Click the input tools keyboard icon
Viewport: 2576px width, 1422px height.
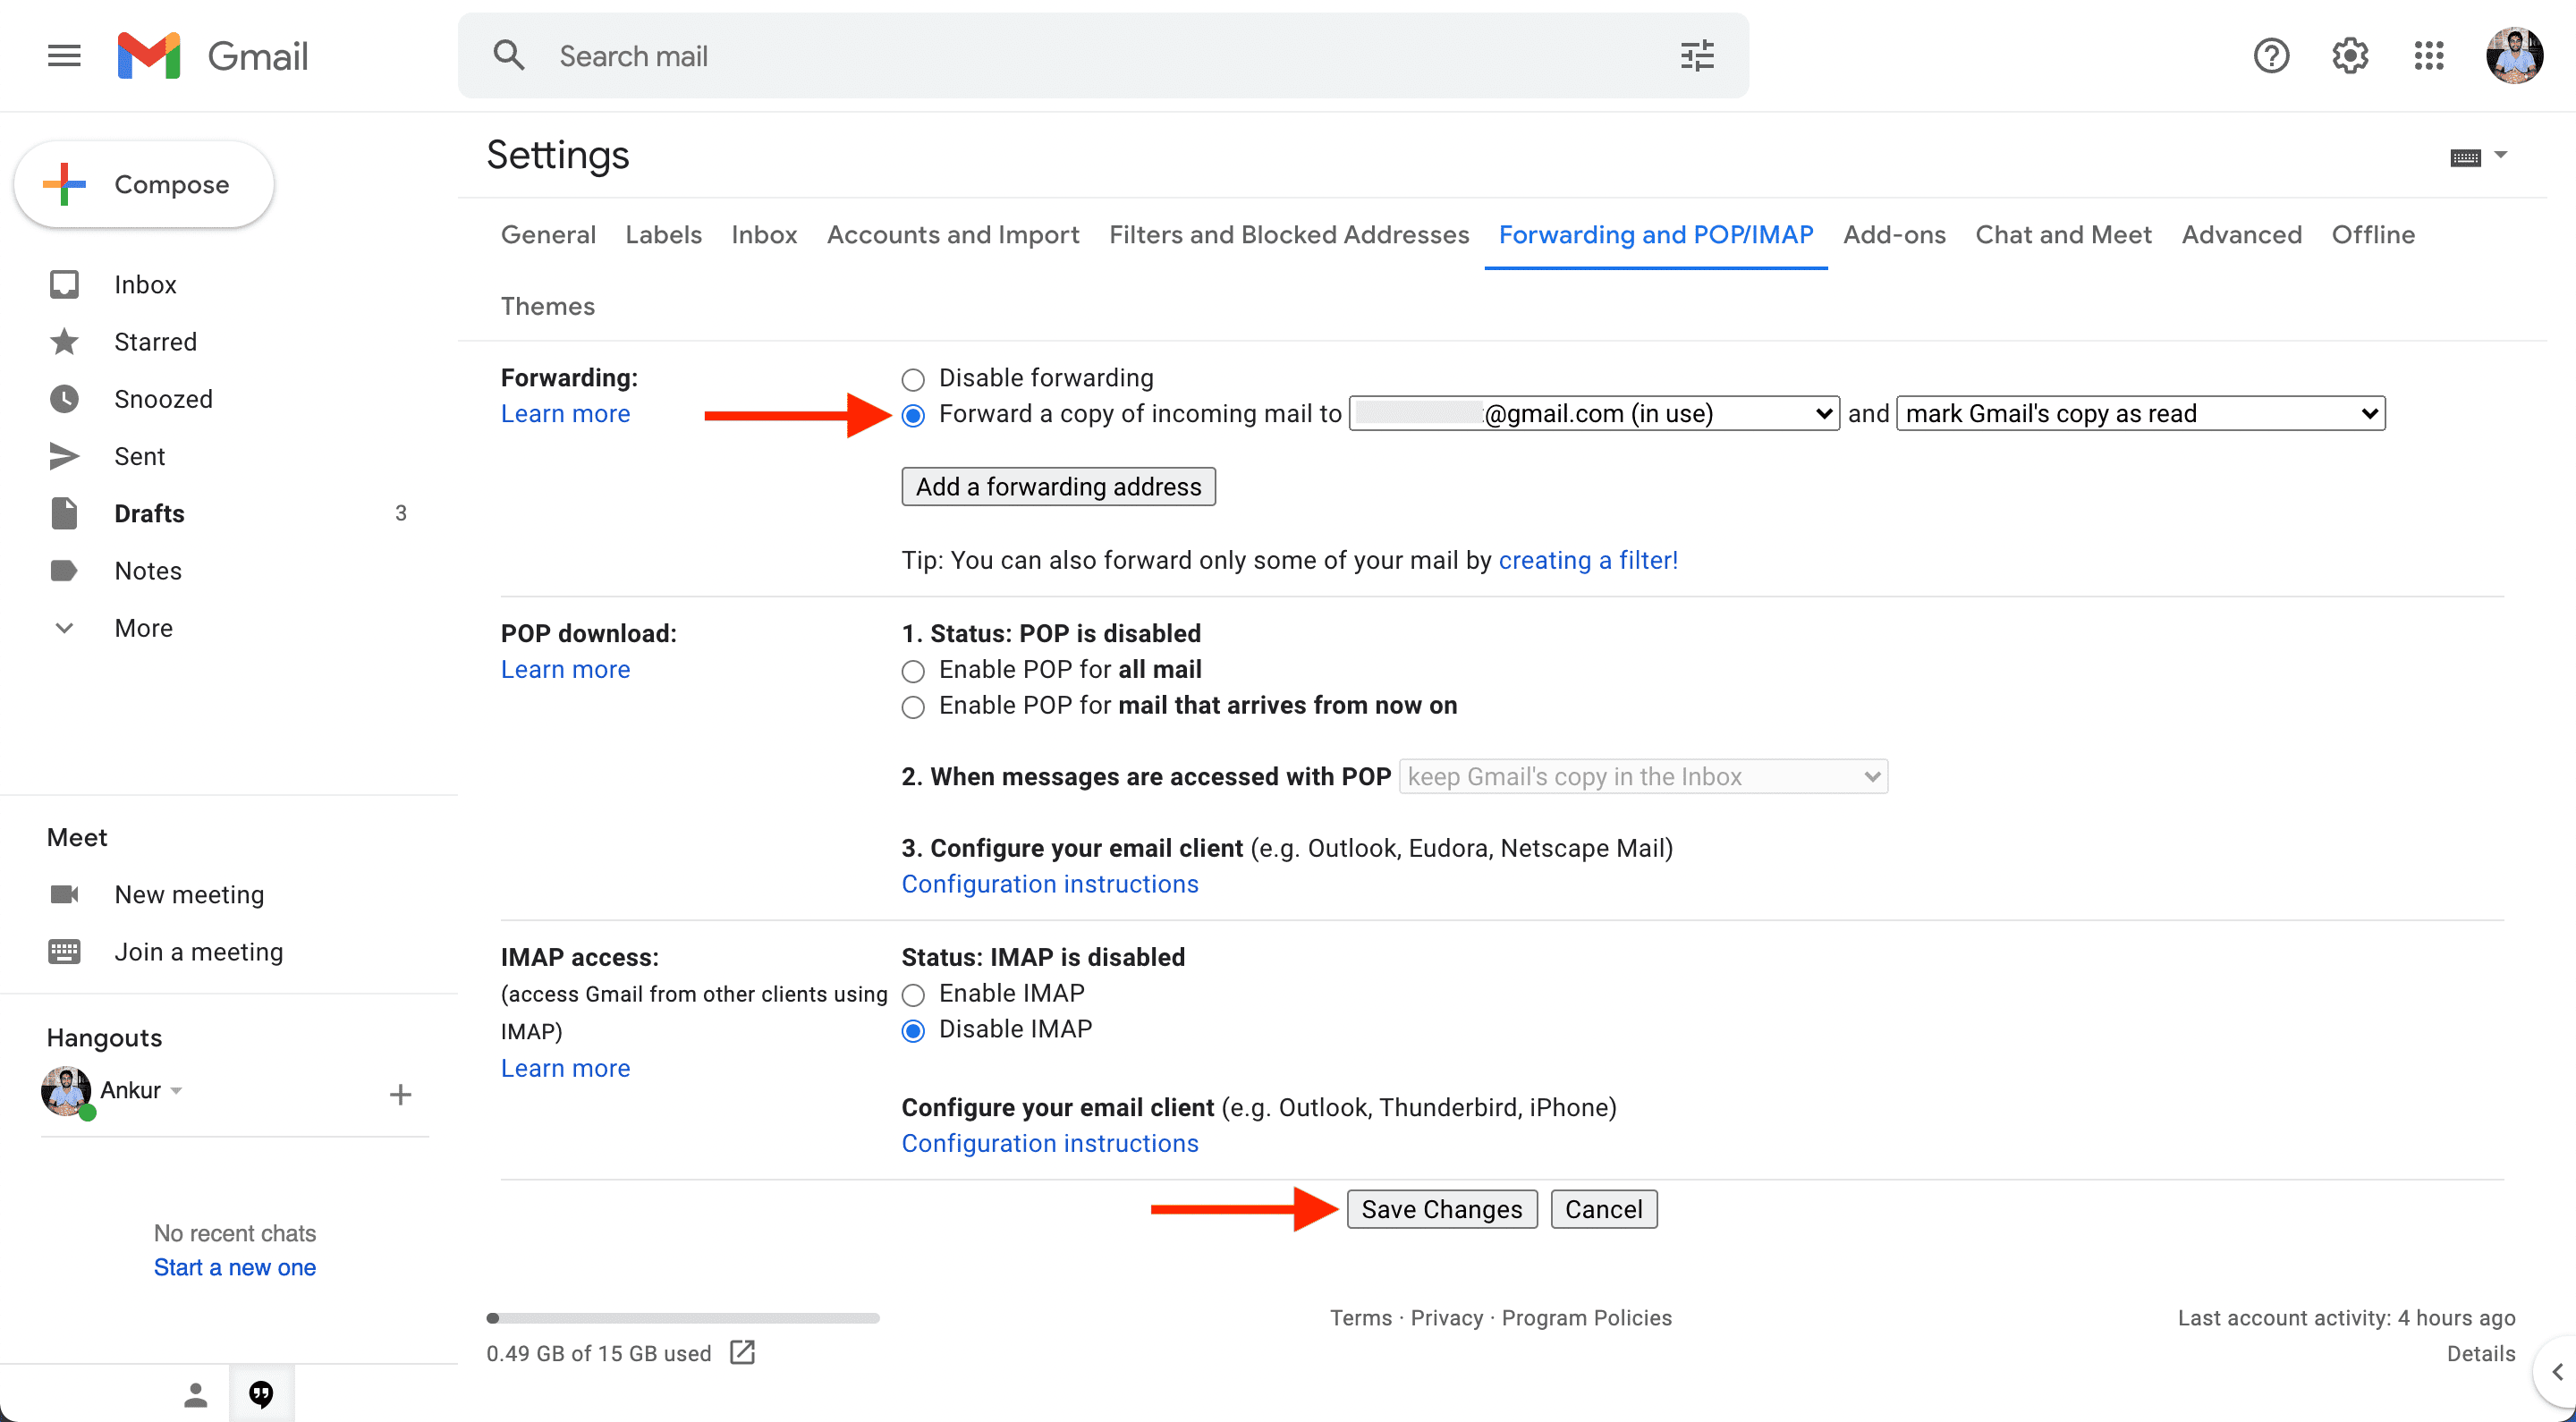pos(2465,157)
